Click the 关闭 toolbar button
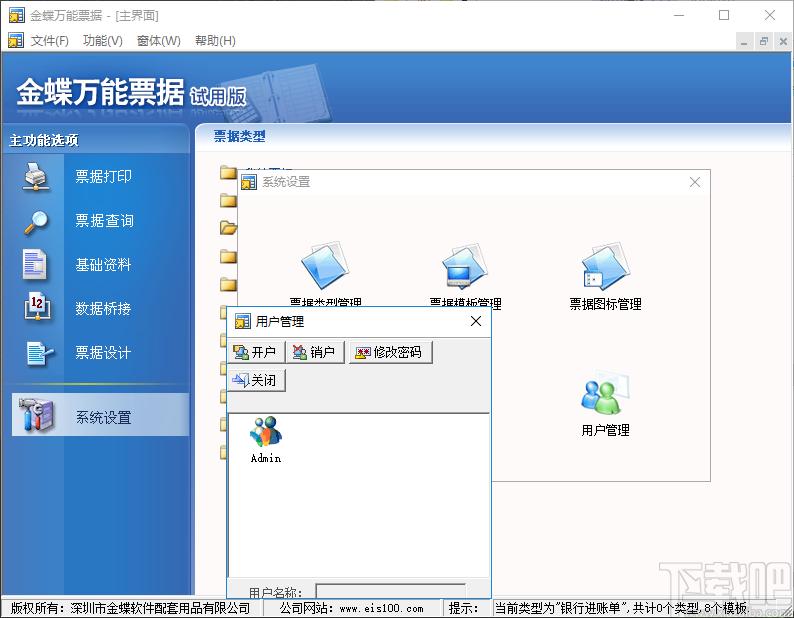The image size is (794, 618). coord(257,380)
